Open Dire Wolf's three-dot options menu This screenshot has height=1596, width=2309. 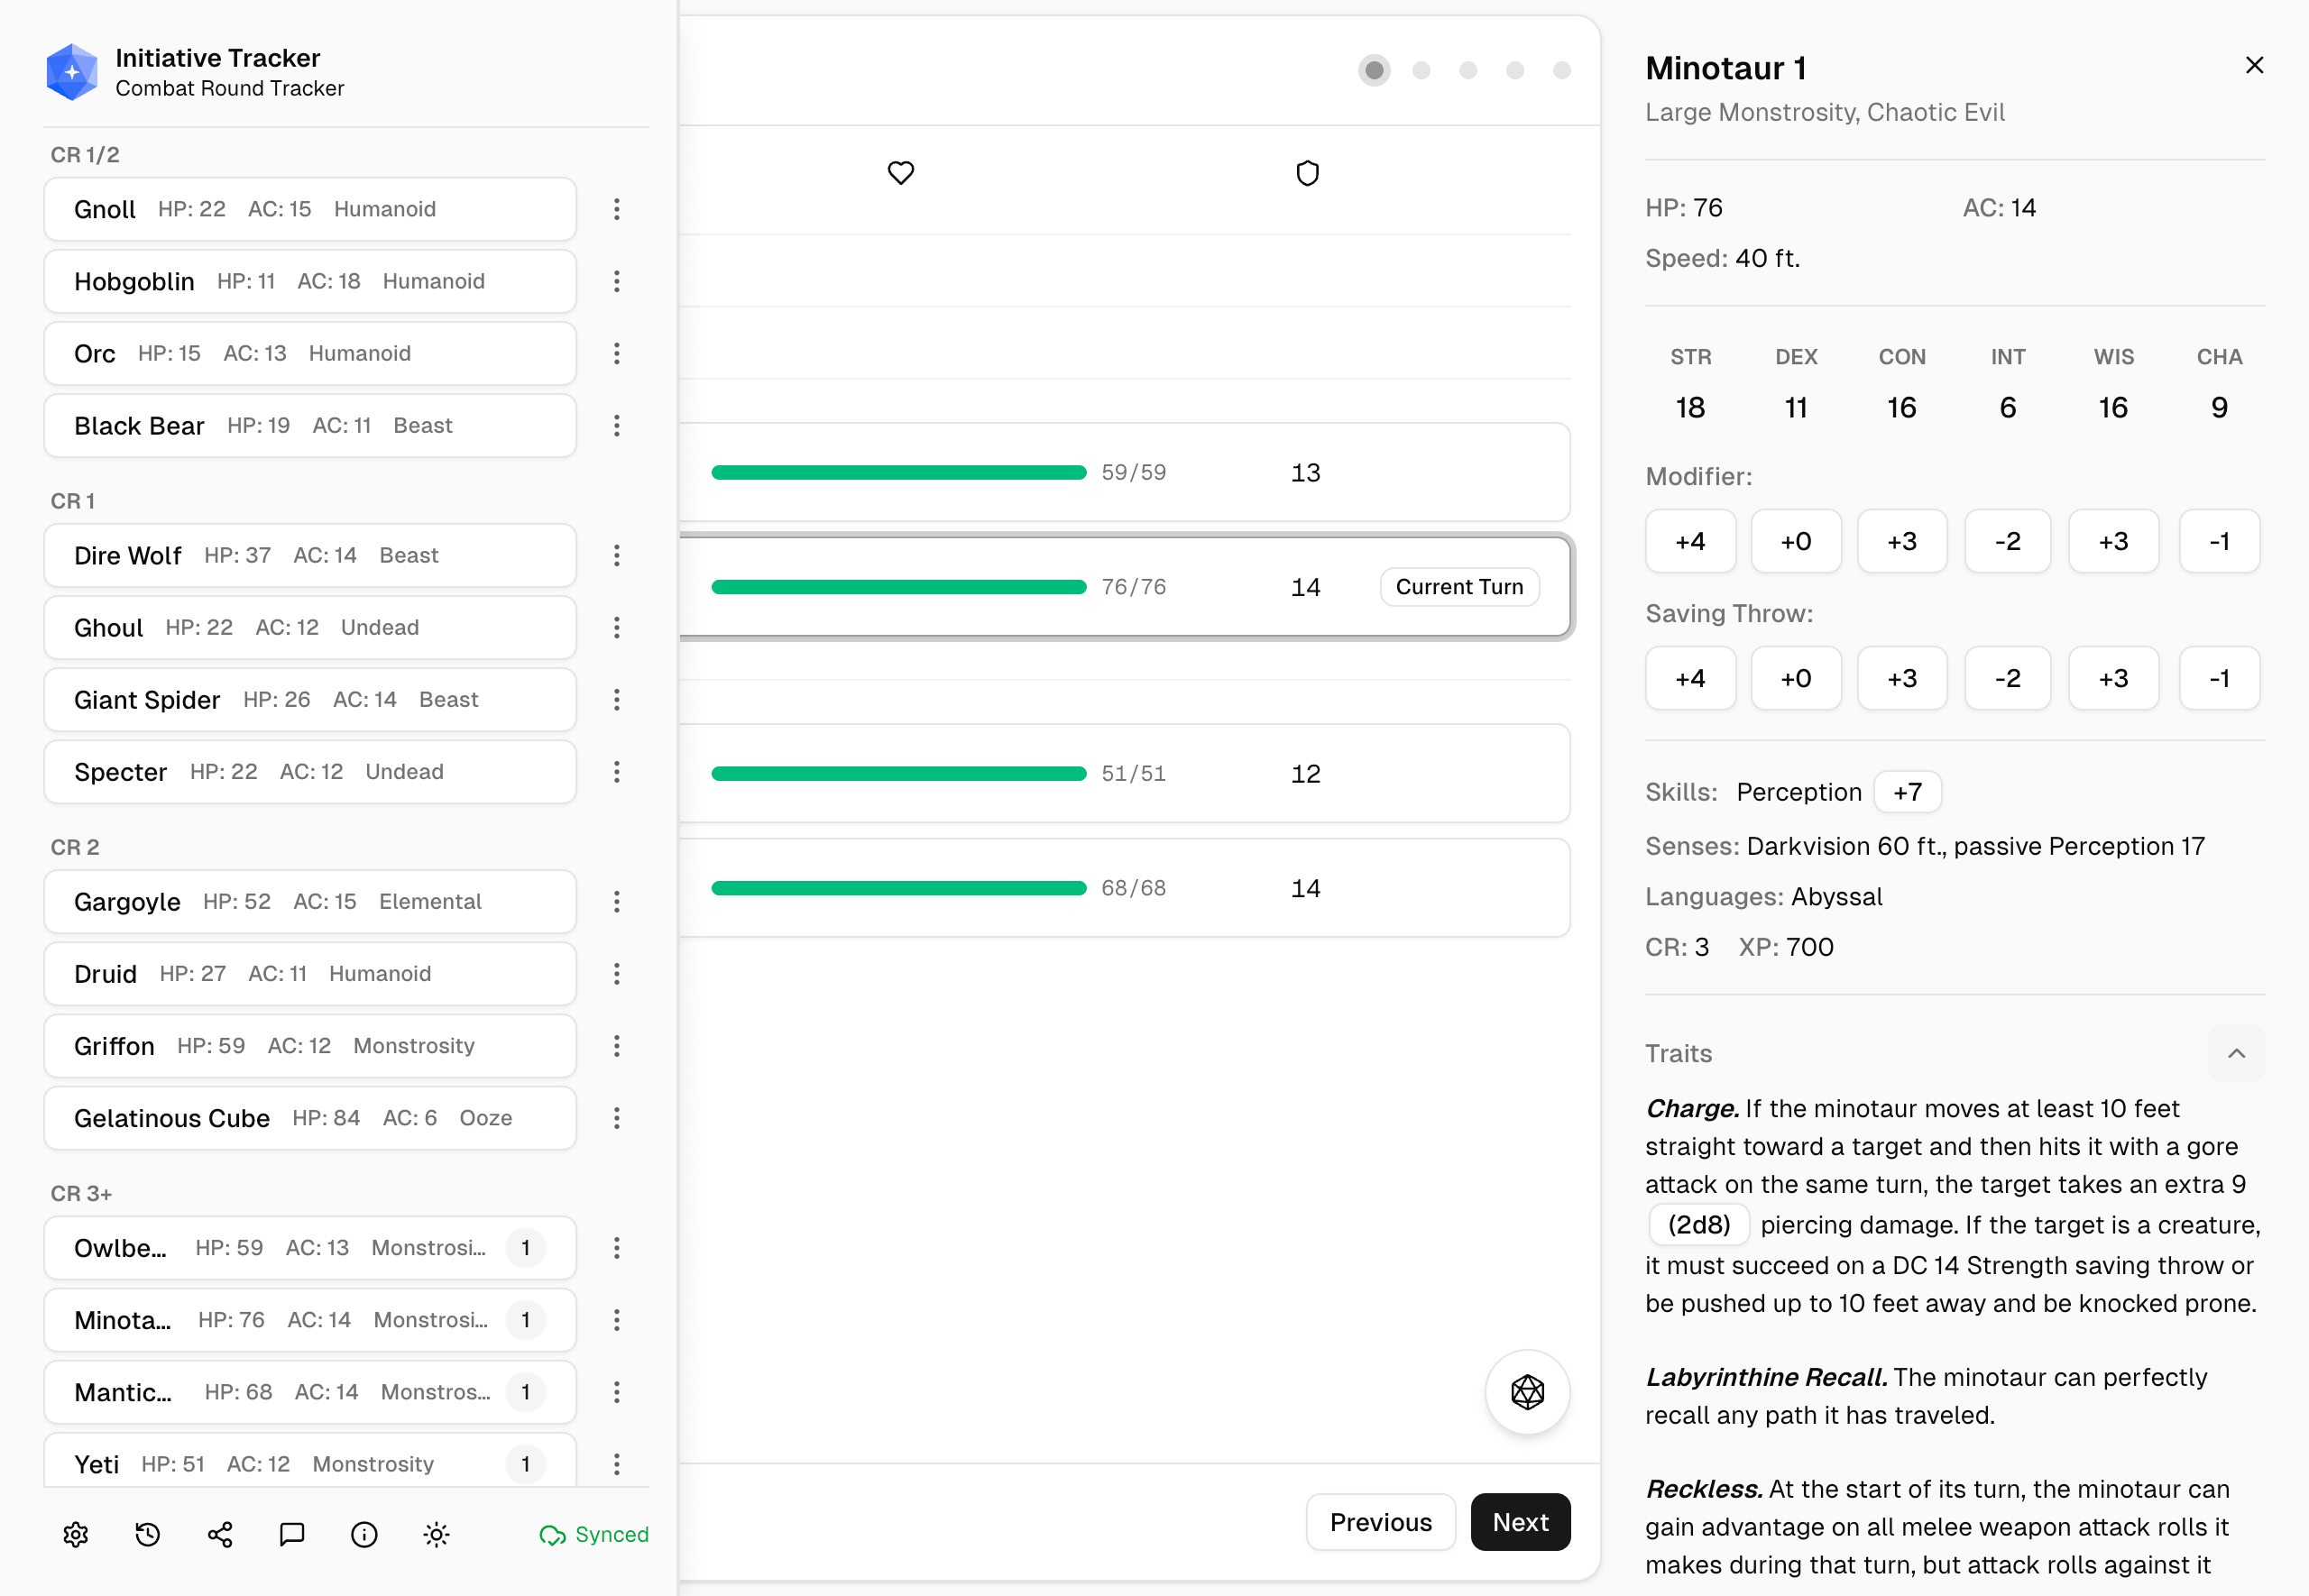coord(617,555)
